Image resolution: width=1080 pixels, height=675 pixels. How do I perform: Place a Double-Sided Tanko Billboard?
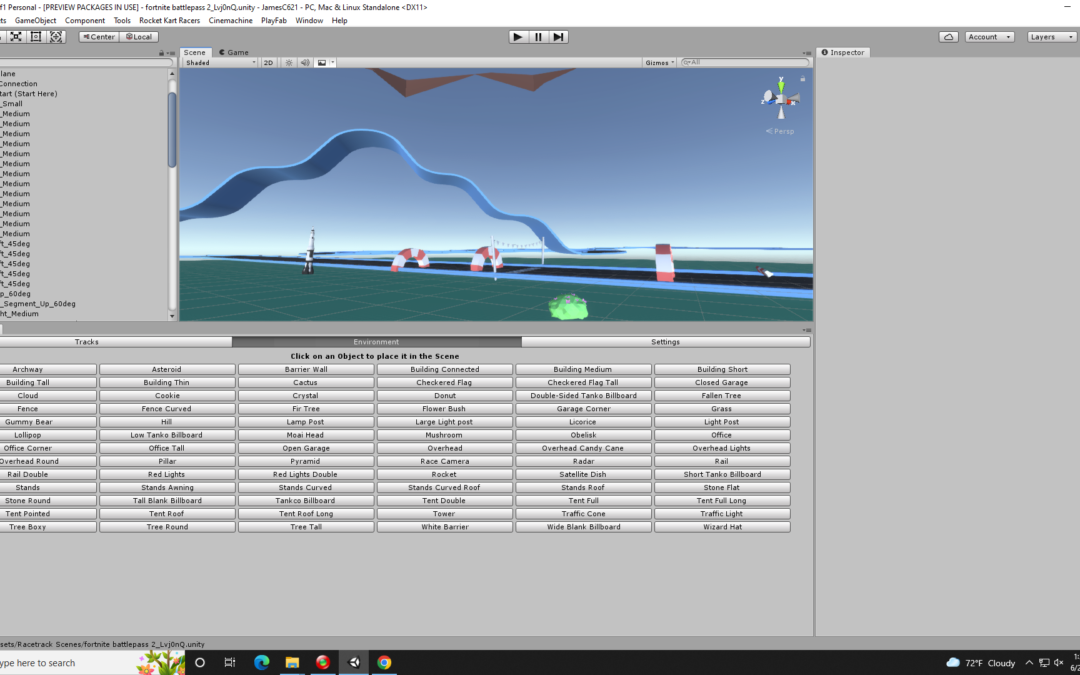click(x=583, y=395)
